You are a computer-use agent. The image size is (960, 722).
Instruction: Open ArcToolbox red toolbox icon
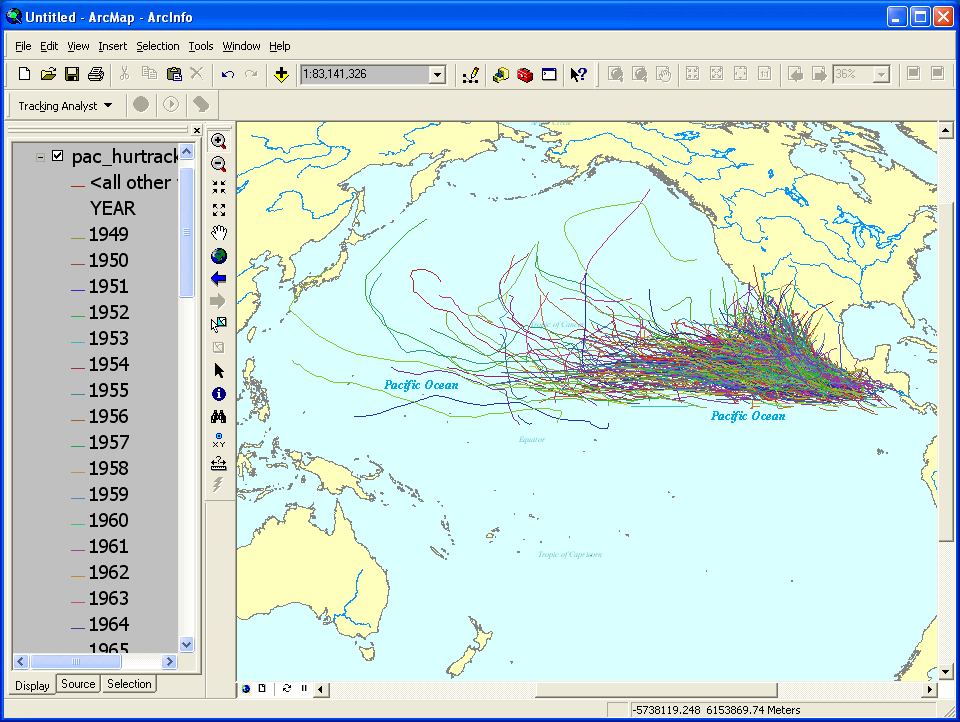point(525,74)
